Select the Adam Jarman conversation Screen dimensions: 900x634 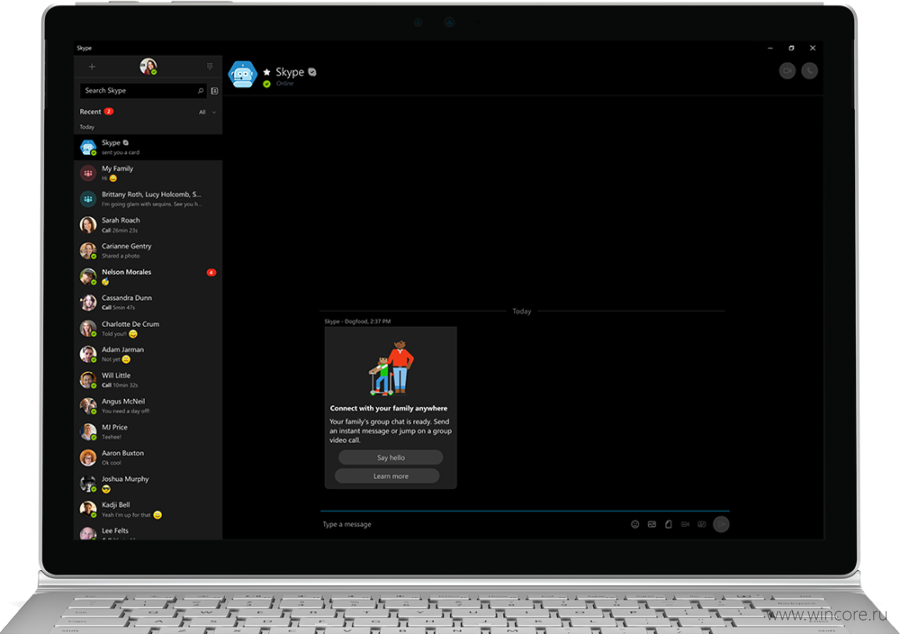148,354
